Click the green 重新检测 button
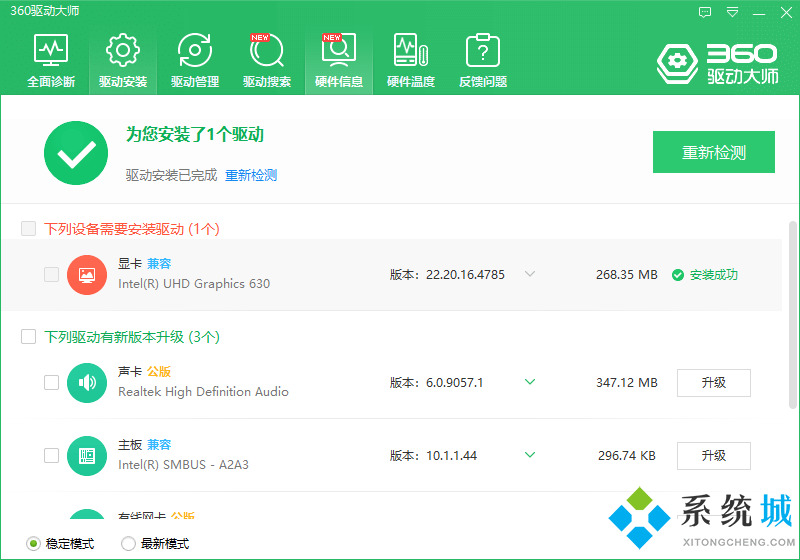Image resolution: width=800 pixels, height=560 pixels. click(714, 152)
